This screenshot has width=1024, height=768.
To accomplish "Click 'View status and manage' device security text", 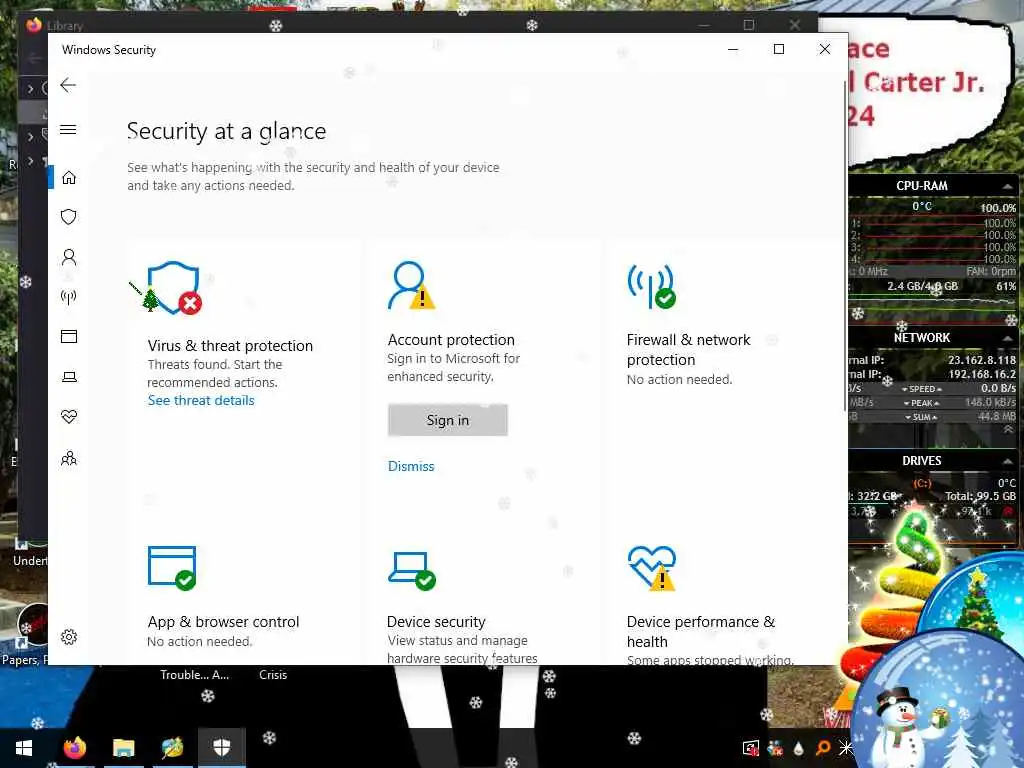I will coord(457,641).
